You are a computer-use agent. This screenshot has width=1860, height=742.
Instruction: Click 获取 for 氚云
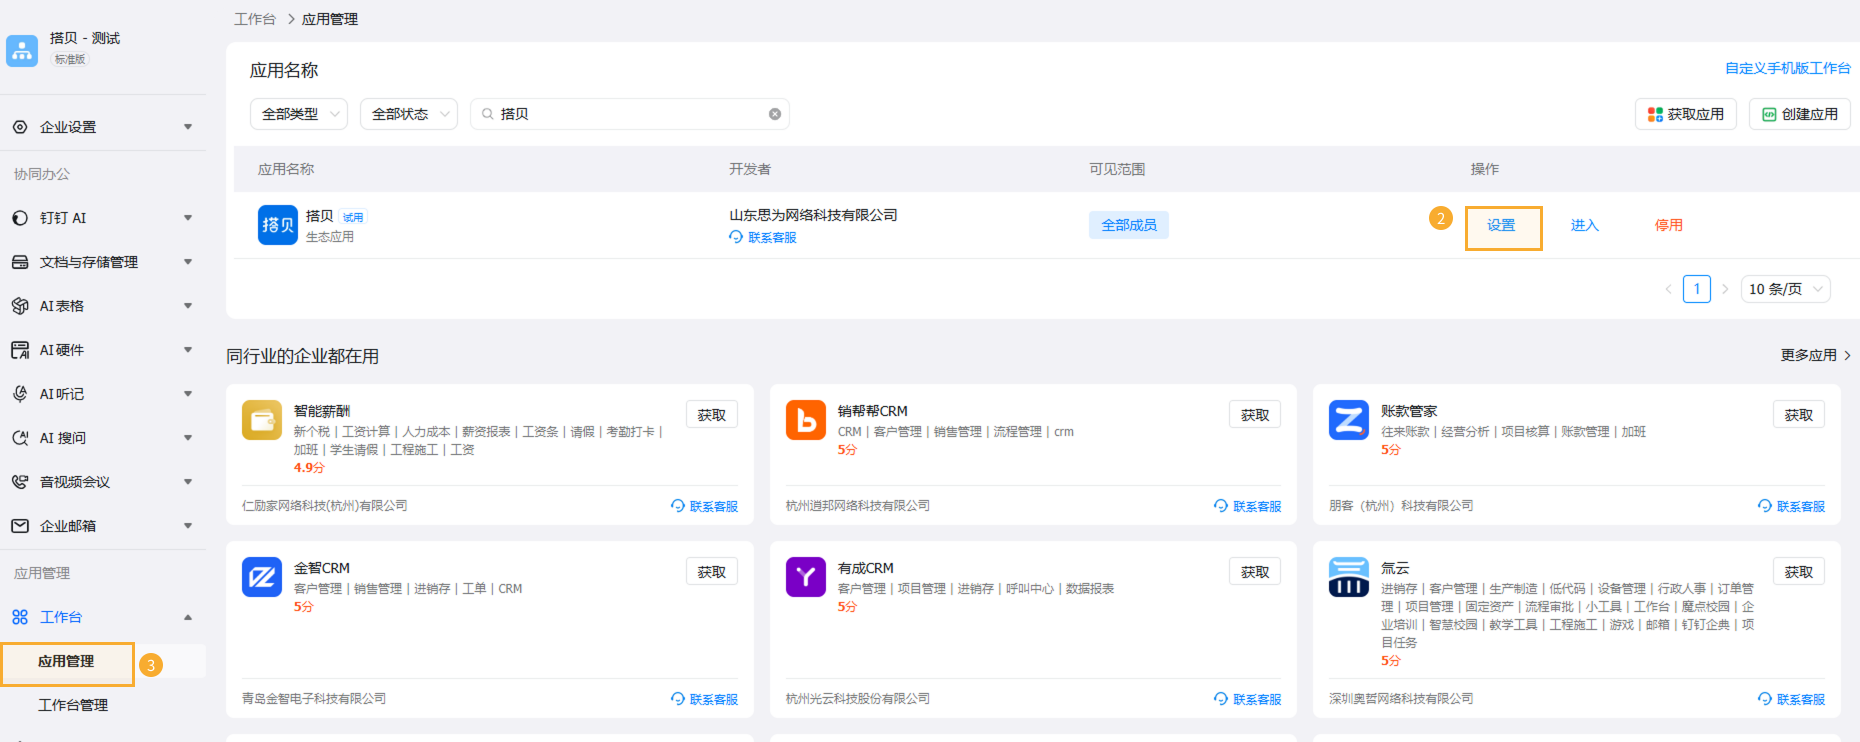coord(1799,572)
